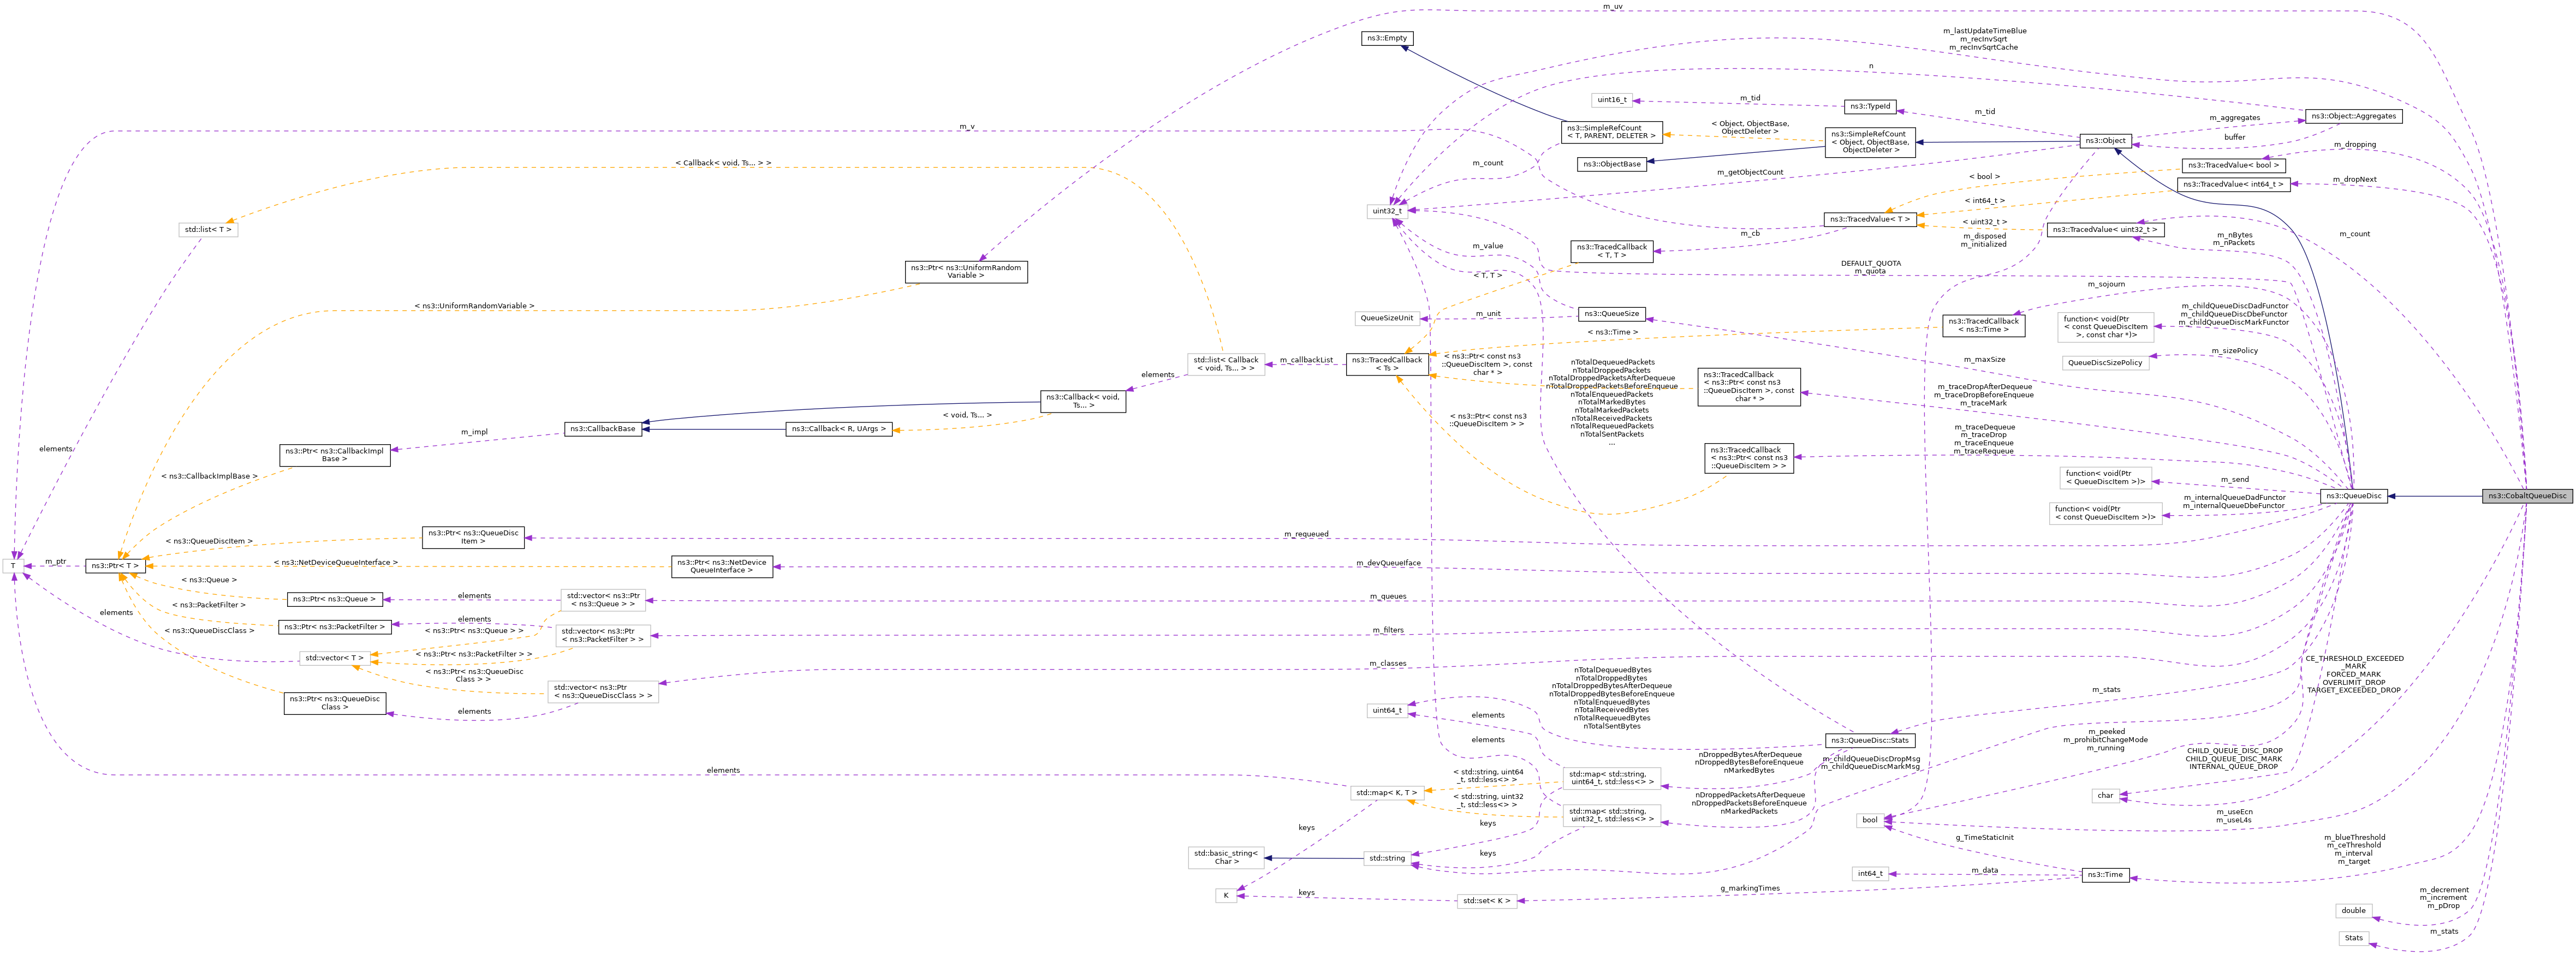Click the ns3::QueueSize node
Image resolution: width=2576 pixels, height=955 pixels.
coord(1611,314)
